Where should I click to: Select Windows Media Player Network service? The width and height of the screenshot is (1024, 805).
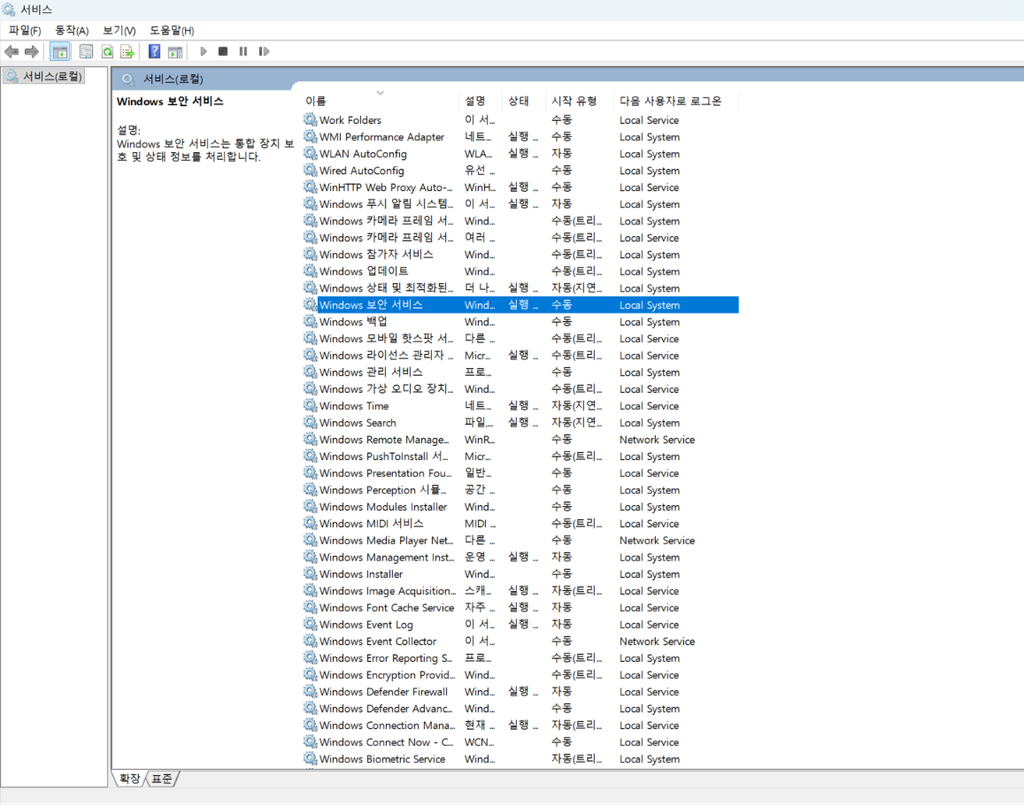tap(520, 540)
